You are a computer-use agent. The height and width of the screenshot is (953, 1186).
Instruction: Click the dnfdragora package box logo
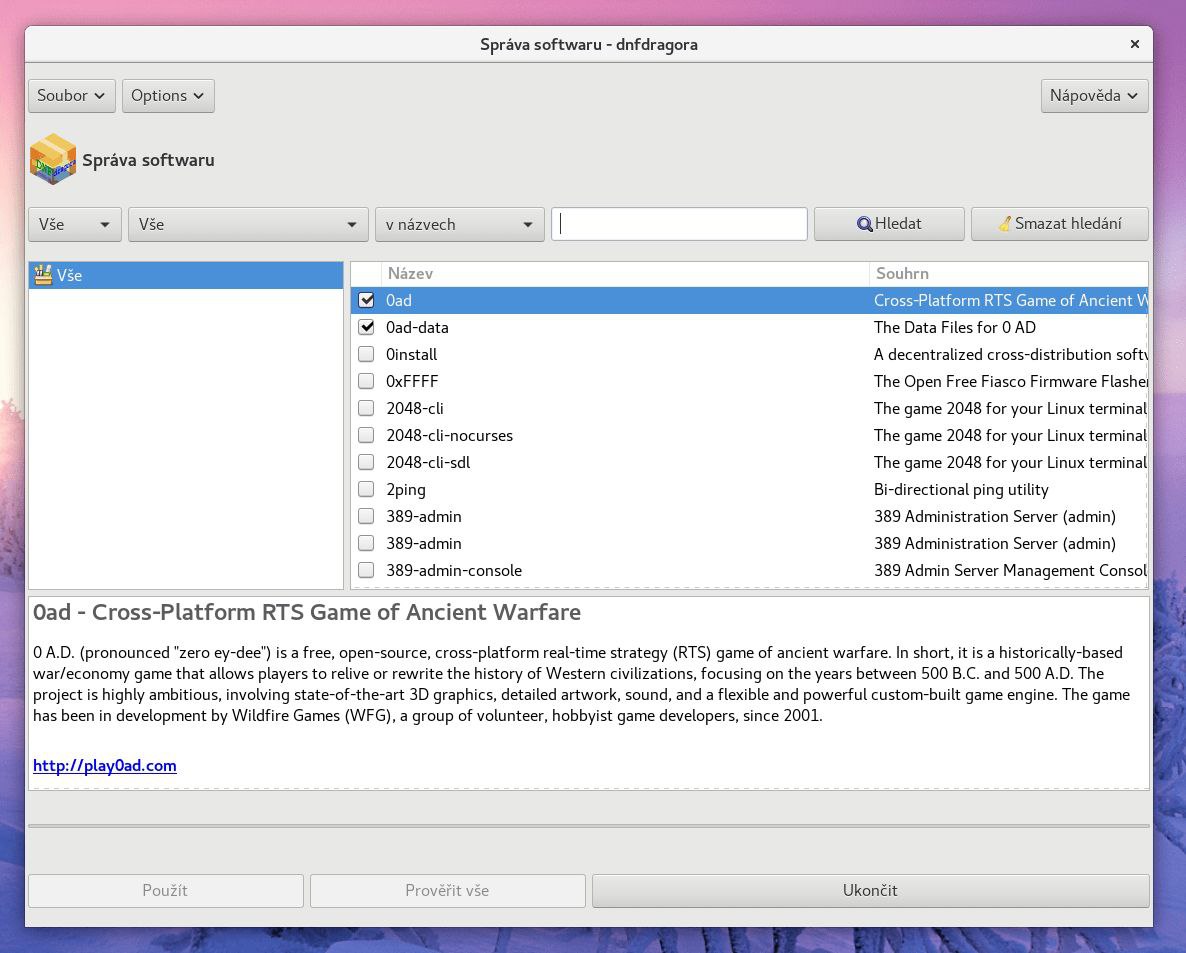(53, 160)
